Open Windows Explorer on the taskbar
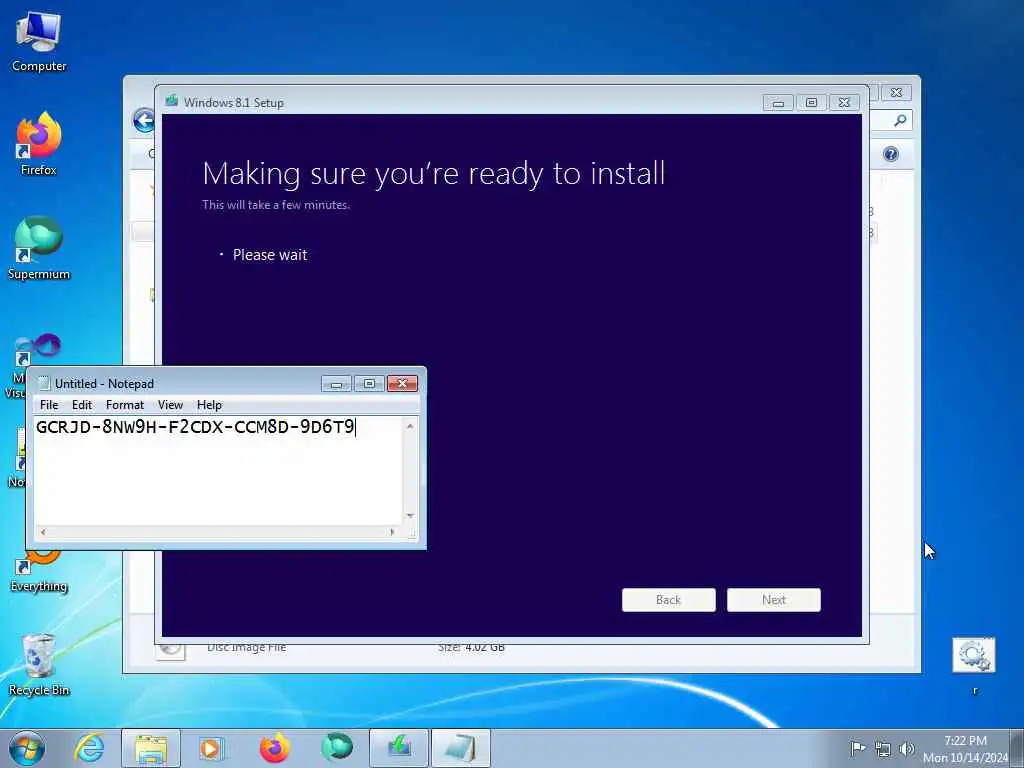This screenshot has height=768, width=1024. 151,748
